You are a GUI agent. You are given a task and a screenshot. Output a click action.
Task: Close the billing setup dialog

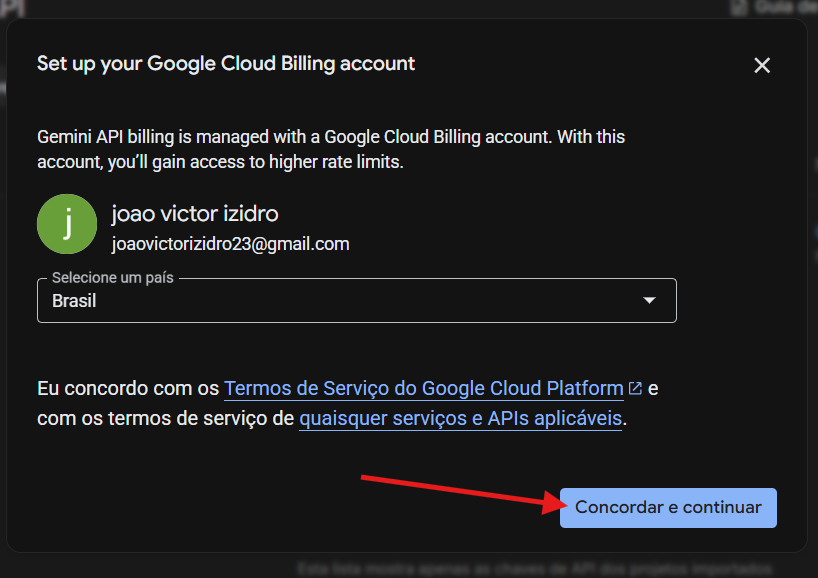(x=762, y=65)
